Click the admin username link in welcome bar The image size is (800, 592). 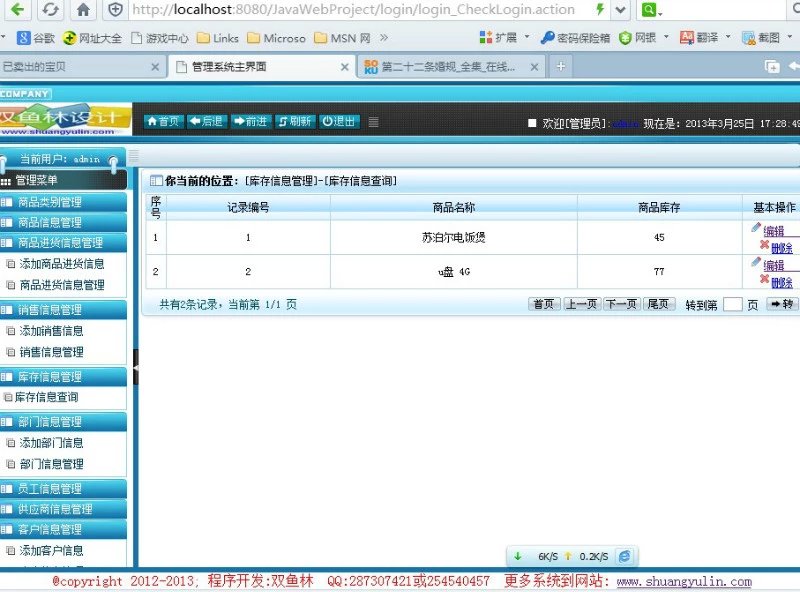(625, 124)
